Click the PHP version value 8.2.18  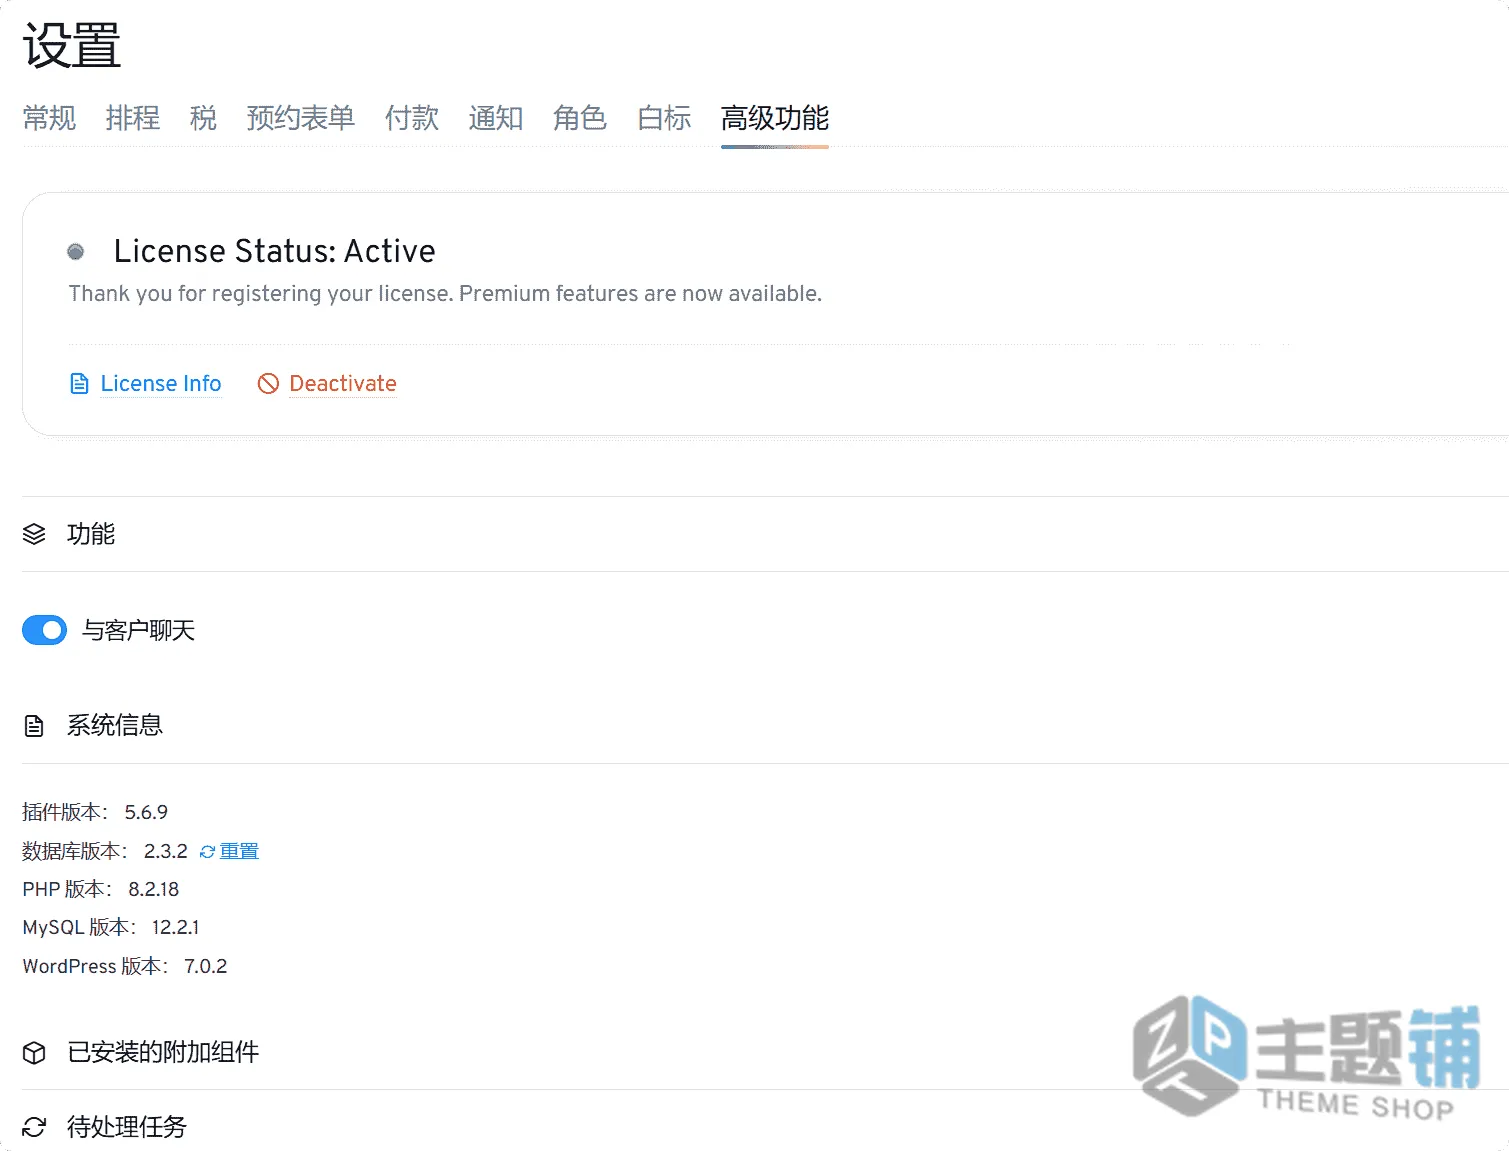click(x=154, y=889)
